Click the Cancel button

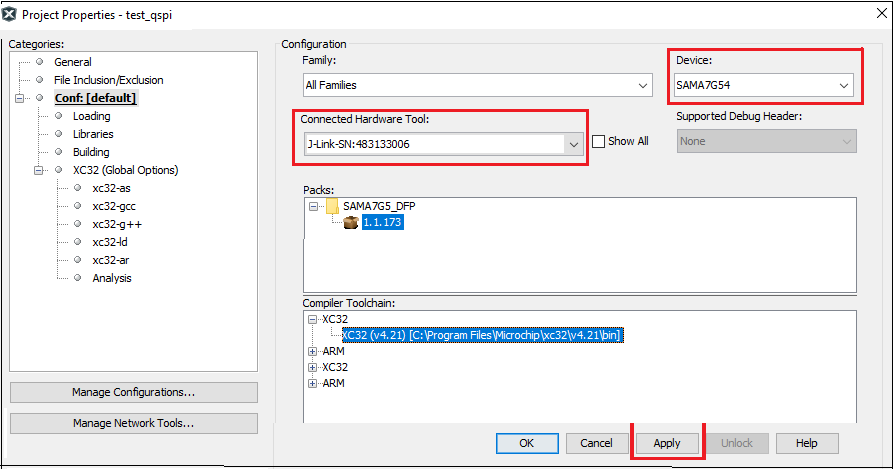point(596,443)
